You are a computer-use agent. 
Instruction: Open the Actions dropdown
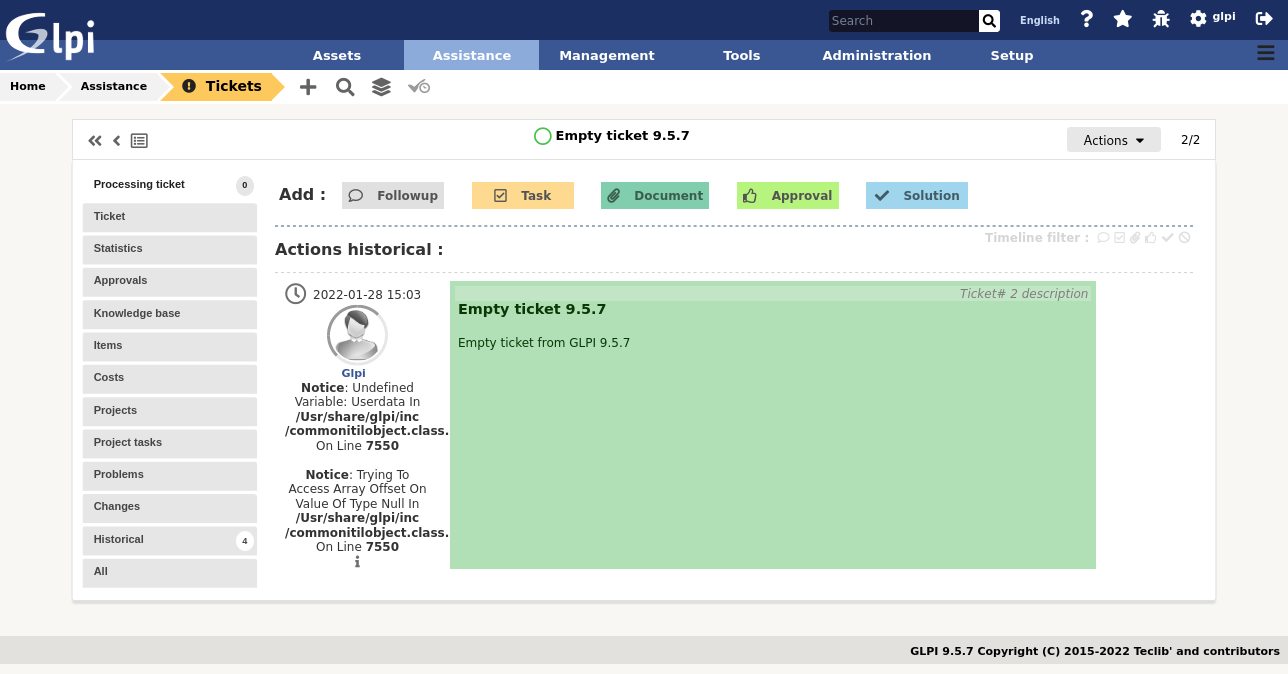point(1113,140)
